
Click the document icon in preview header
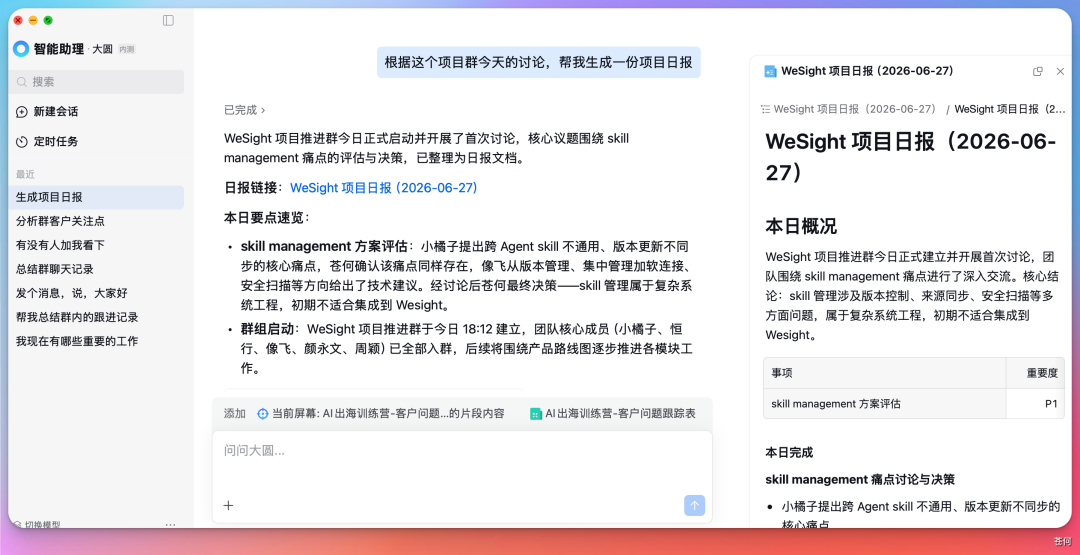coord(770,71)
